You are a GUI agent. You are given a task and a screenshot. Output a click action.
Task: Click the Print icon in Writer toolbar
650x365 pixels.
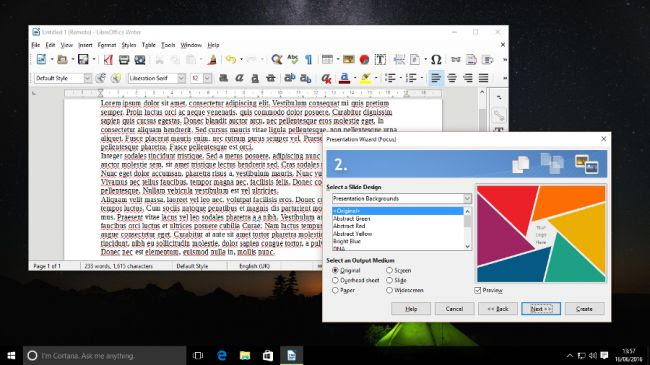[x=124, y=60]
